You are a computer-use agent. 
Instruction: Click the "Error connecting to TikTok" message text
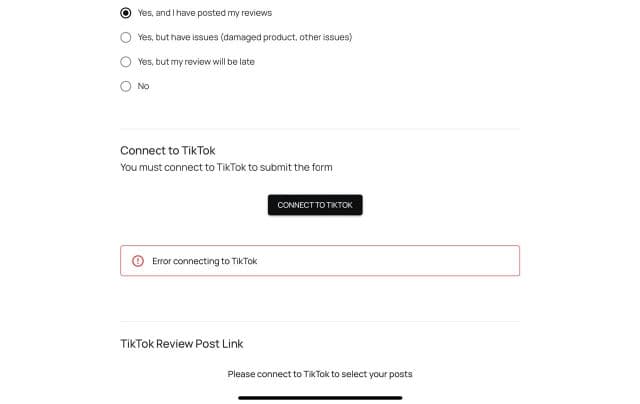tap(204, 261)
